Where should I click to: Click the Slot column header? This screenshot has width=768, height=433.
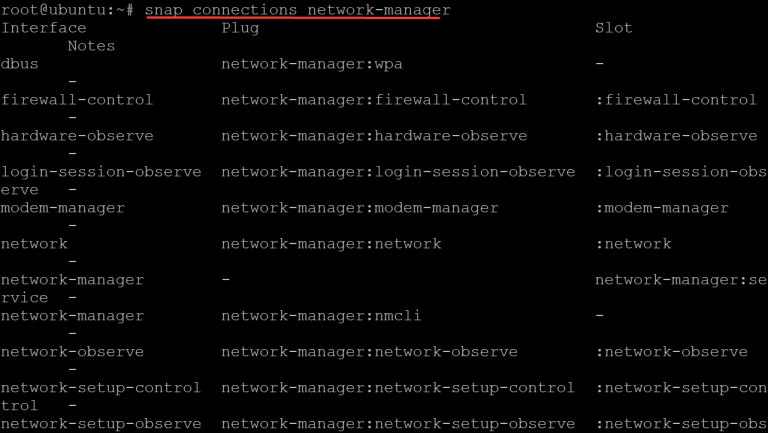[x=614, y=28]
